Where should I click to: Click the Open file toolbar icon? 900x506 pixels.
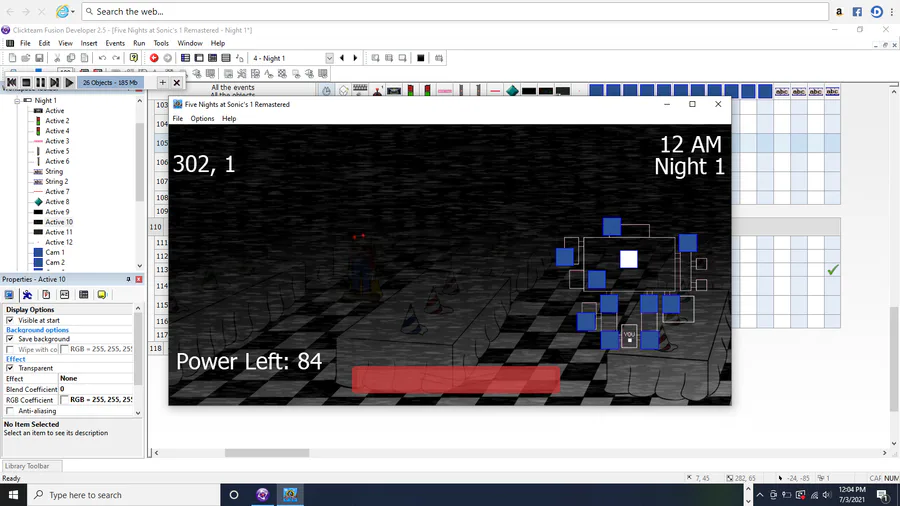pos(26,58)
